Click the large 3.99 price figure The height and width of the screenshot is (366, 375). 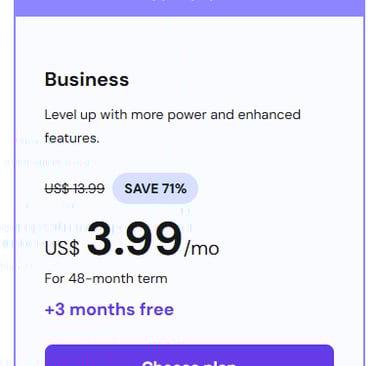coord(135,239)
